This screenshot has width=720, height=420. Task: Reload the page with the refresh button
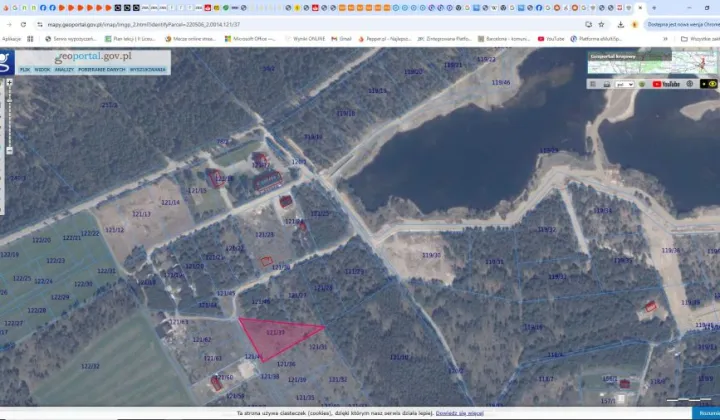click(x=23, y=24)
